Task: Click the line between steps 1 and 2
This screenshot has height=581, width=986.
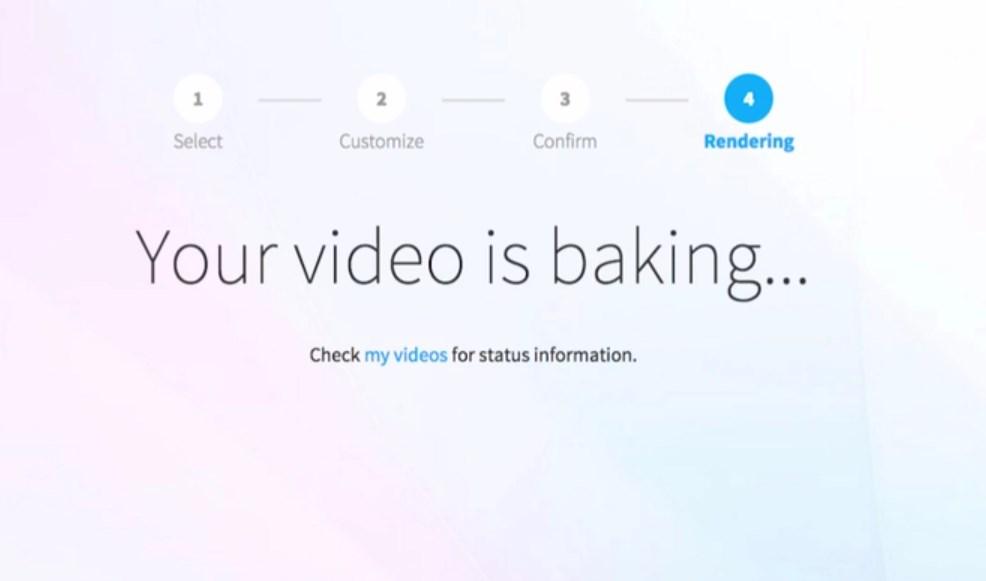Action: tap(290, 100)
